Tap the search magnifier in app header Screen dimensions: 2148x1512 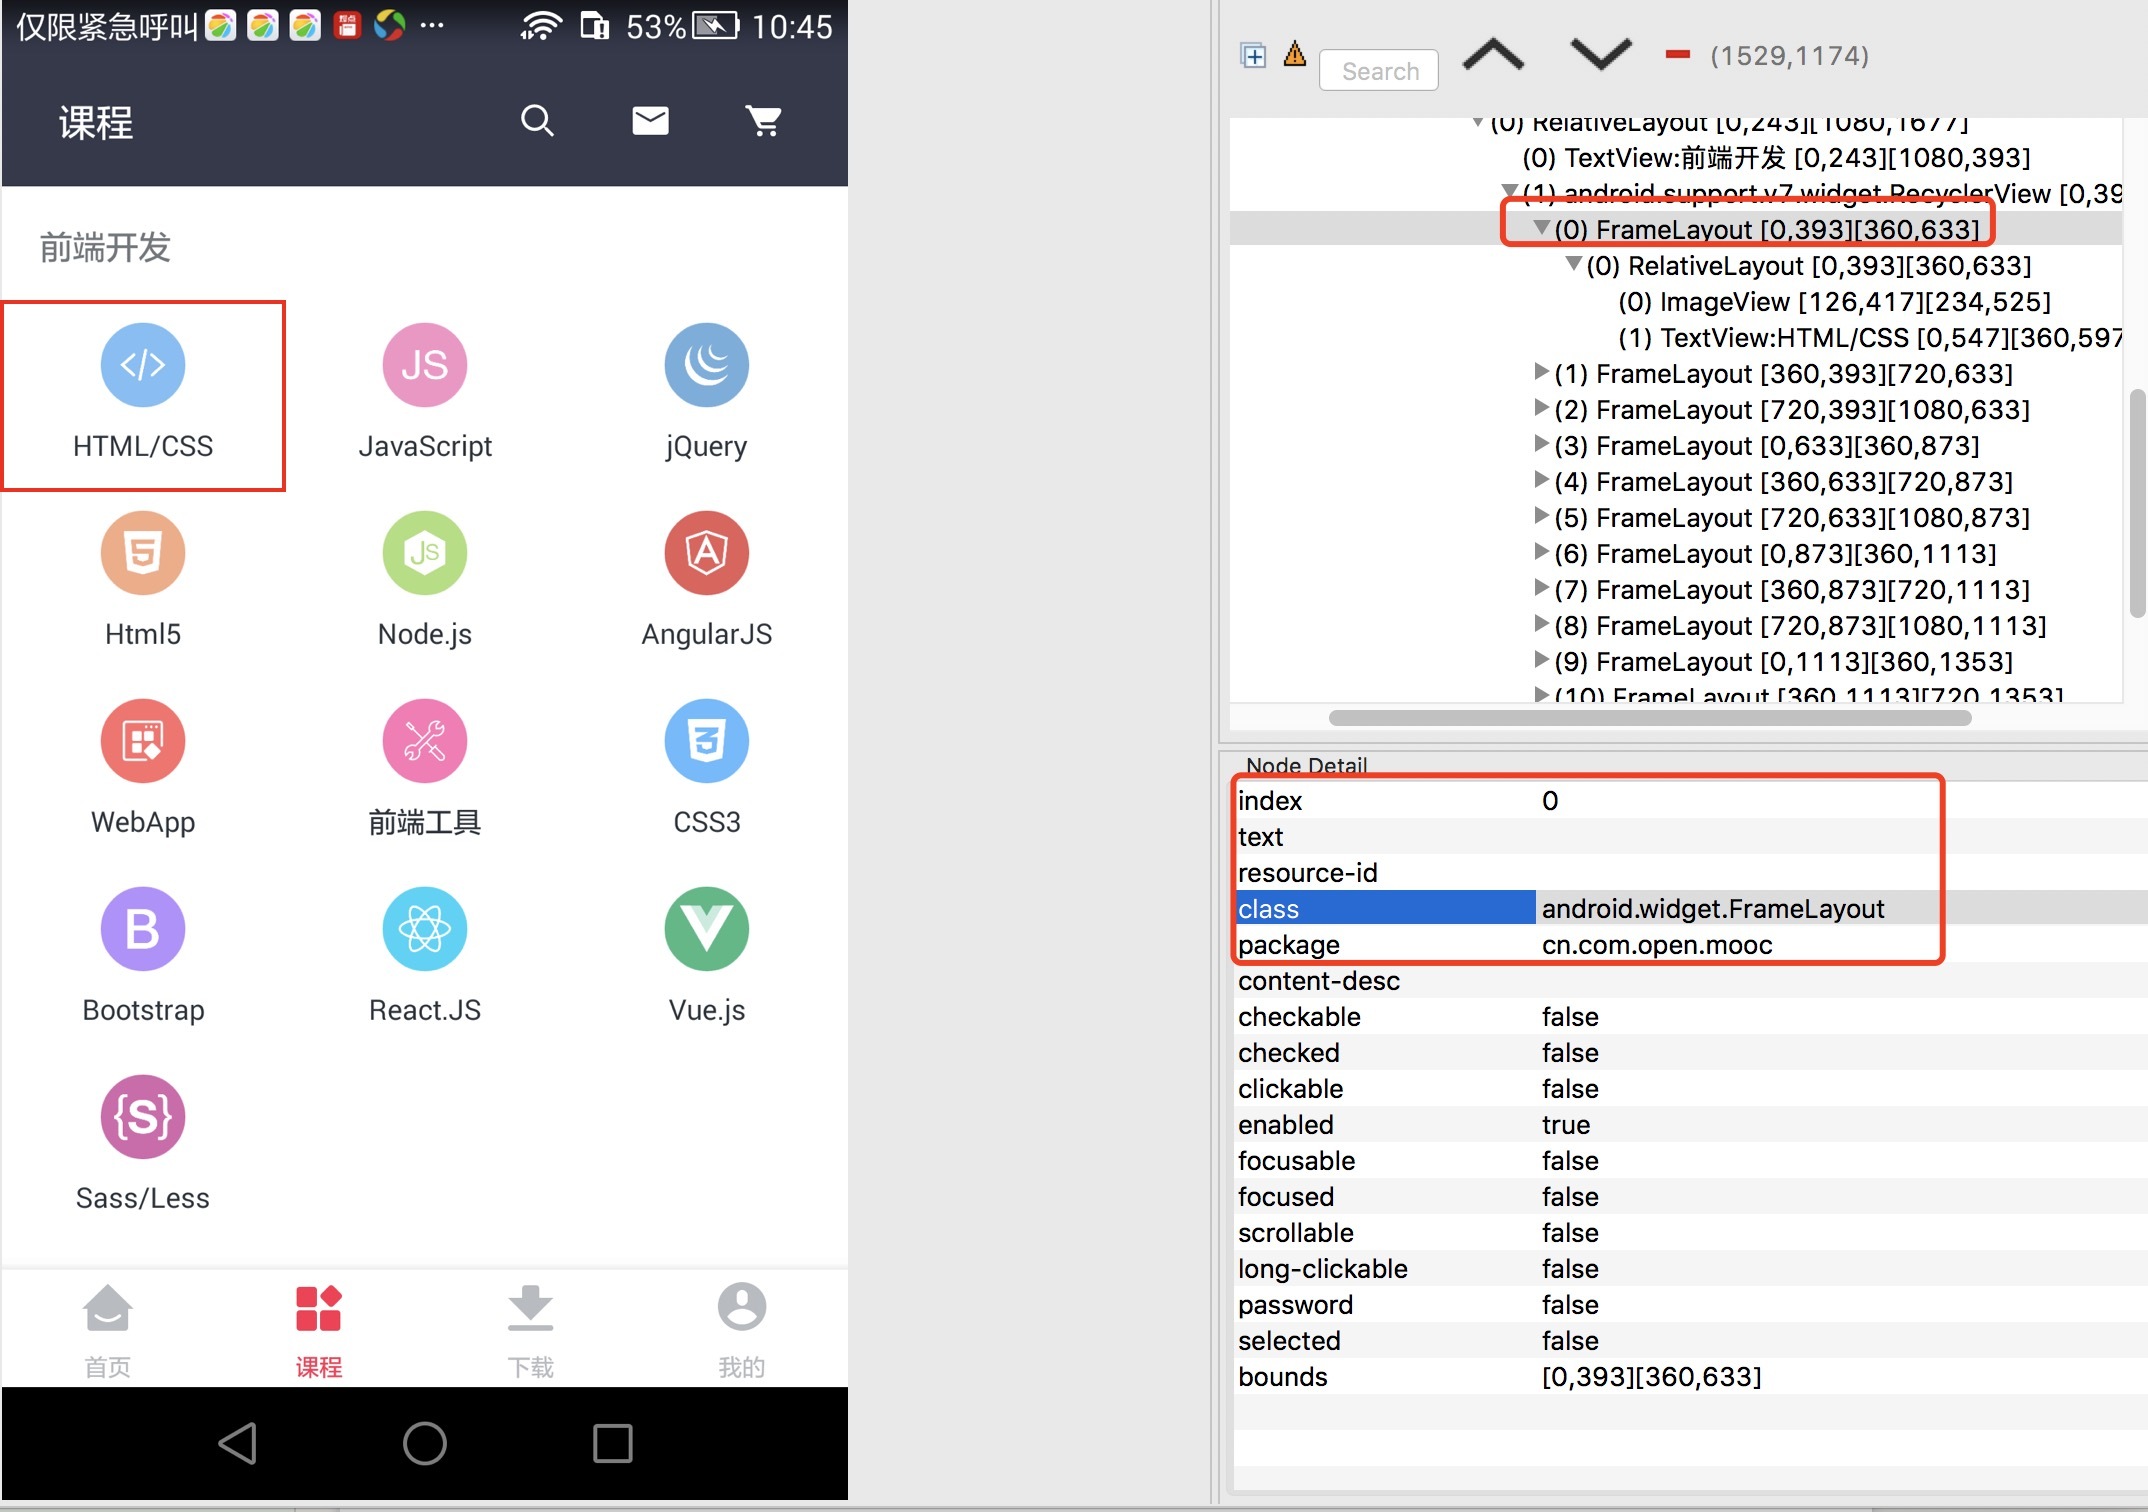pyautogui.click(x=537, y=121)
